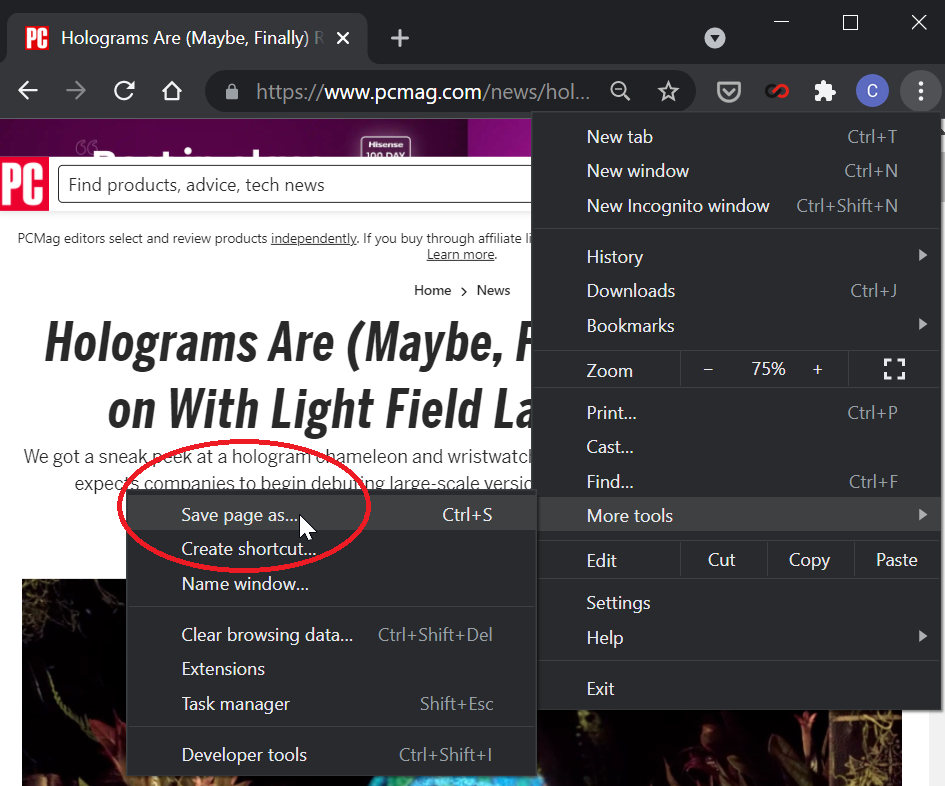The width and height of the screenshot is (945, 786).
Task: Open the profile avatar C
Action: click(872, 91)
